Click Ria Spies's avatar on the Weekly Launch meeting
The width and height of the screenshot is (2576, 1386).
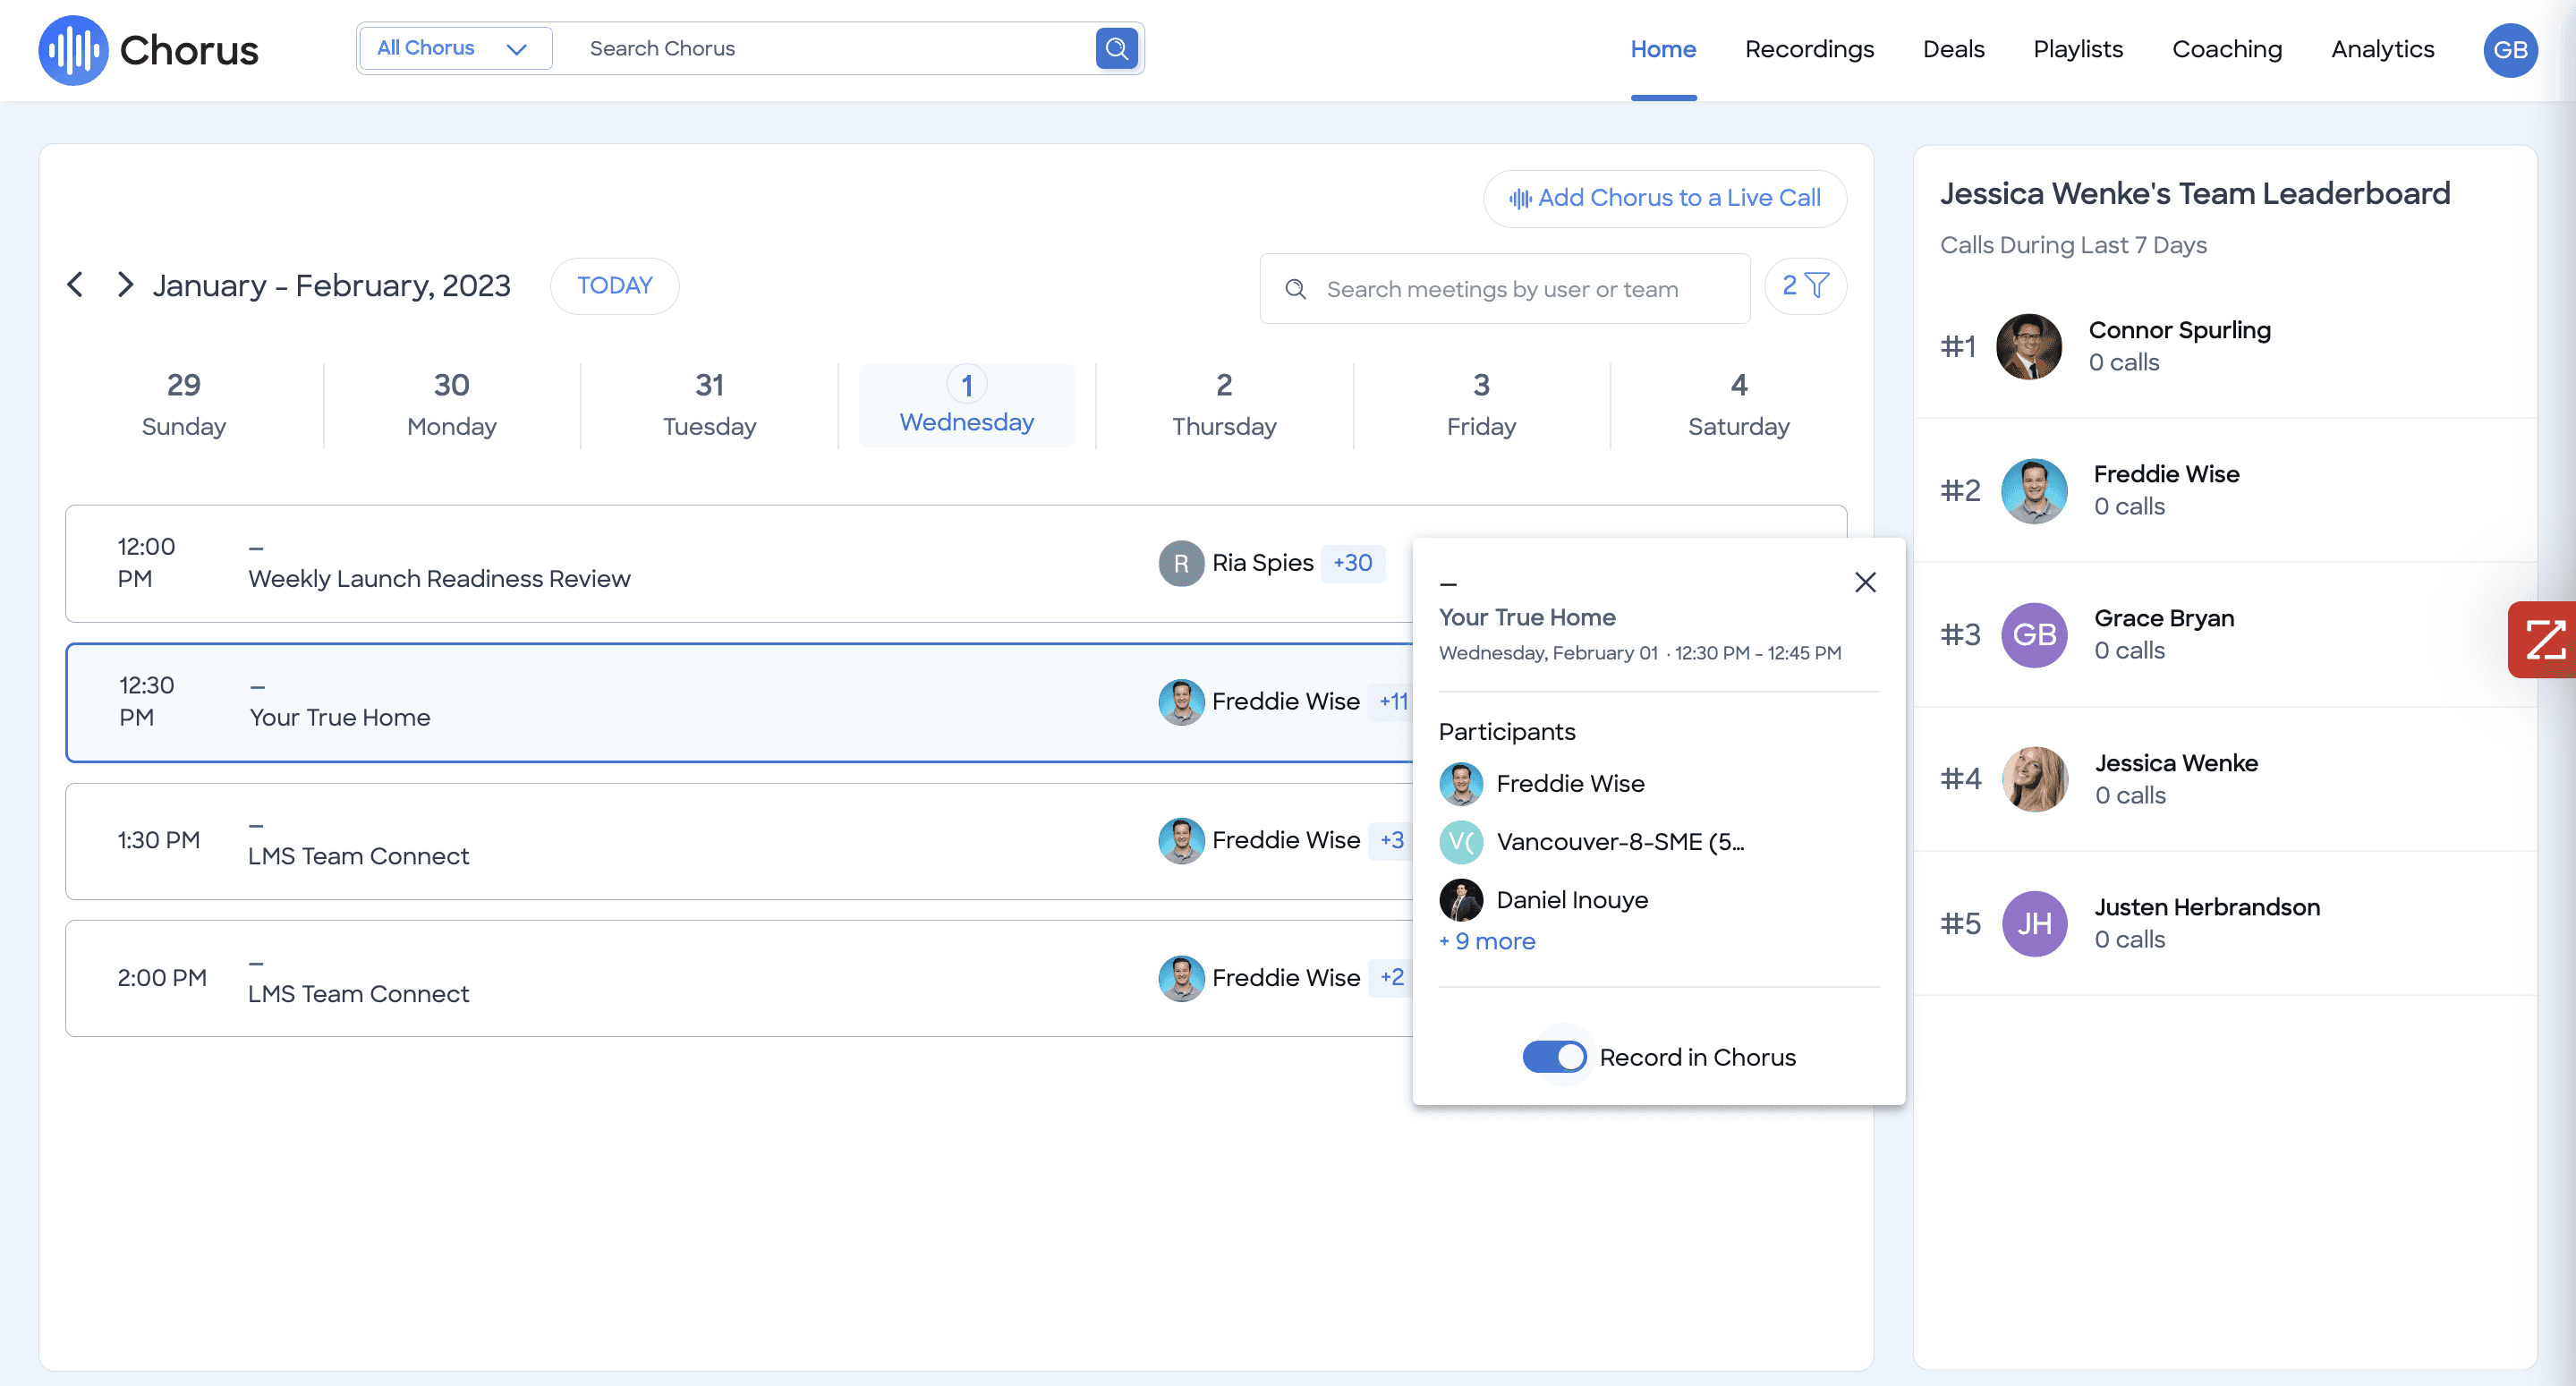tap(1181, 563)
